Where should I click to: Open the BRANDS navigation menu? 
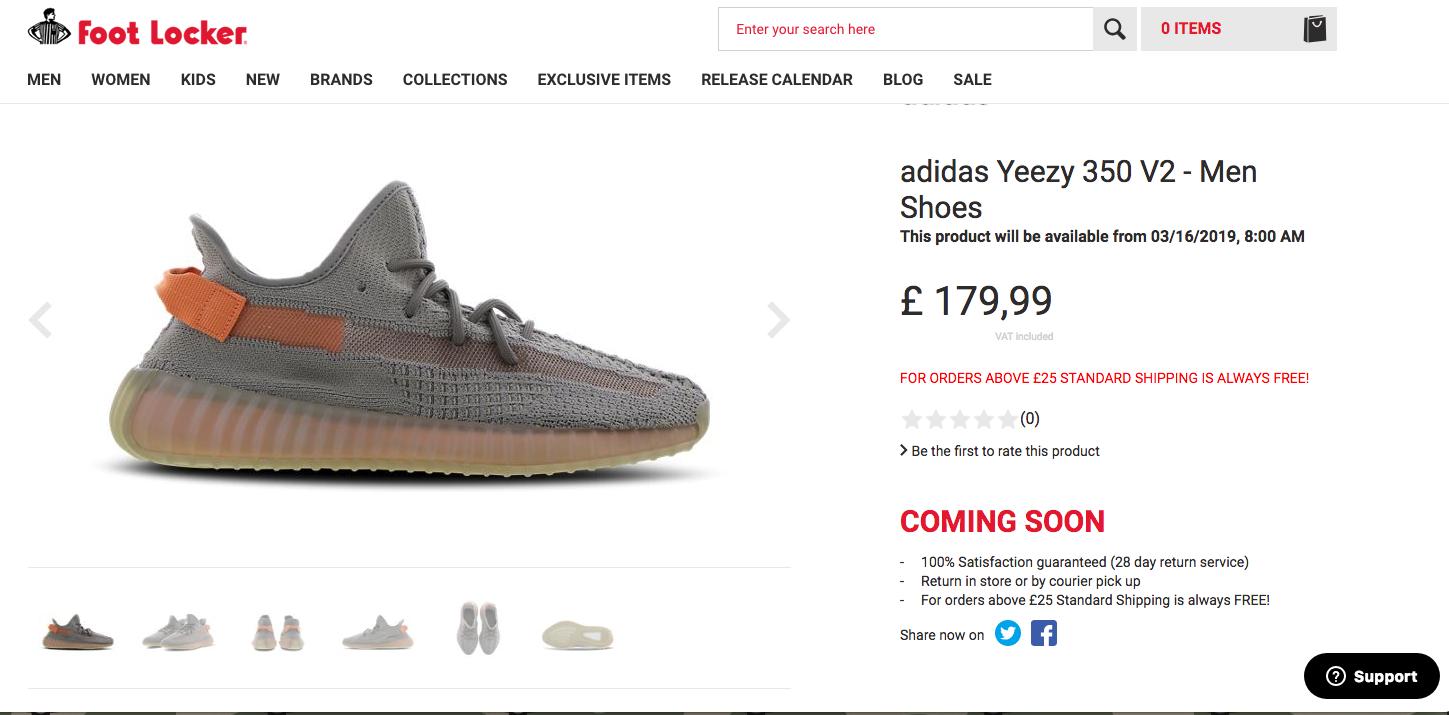[341, 80]
